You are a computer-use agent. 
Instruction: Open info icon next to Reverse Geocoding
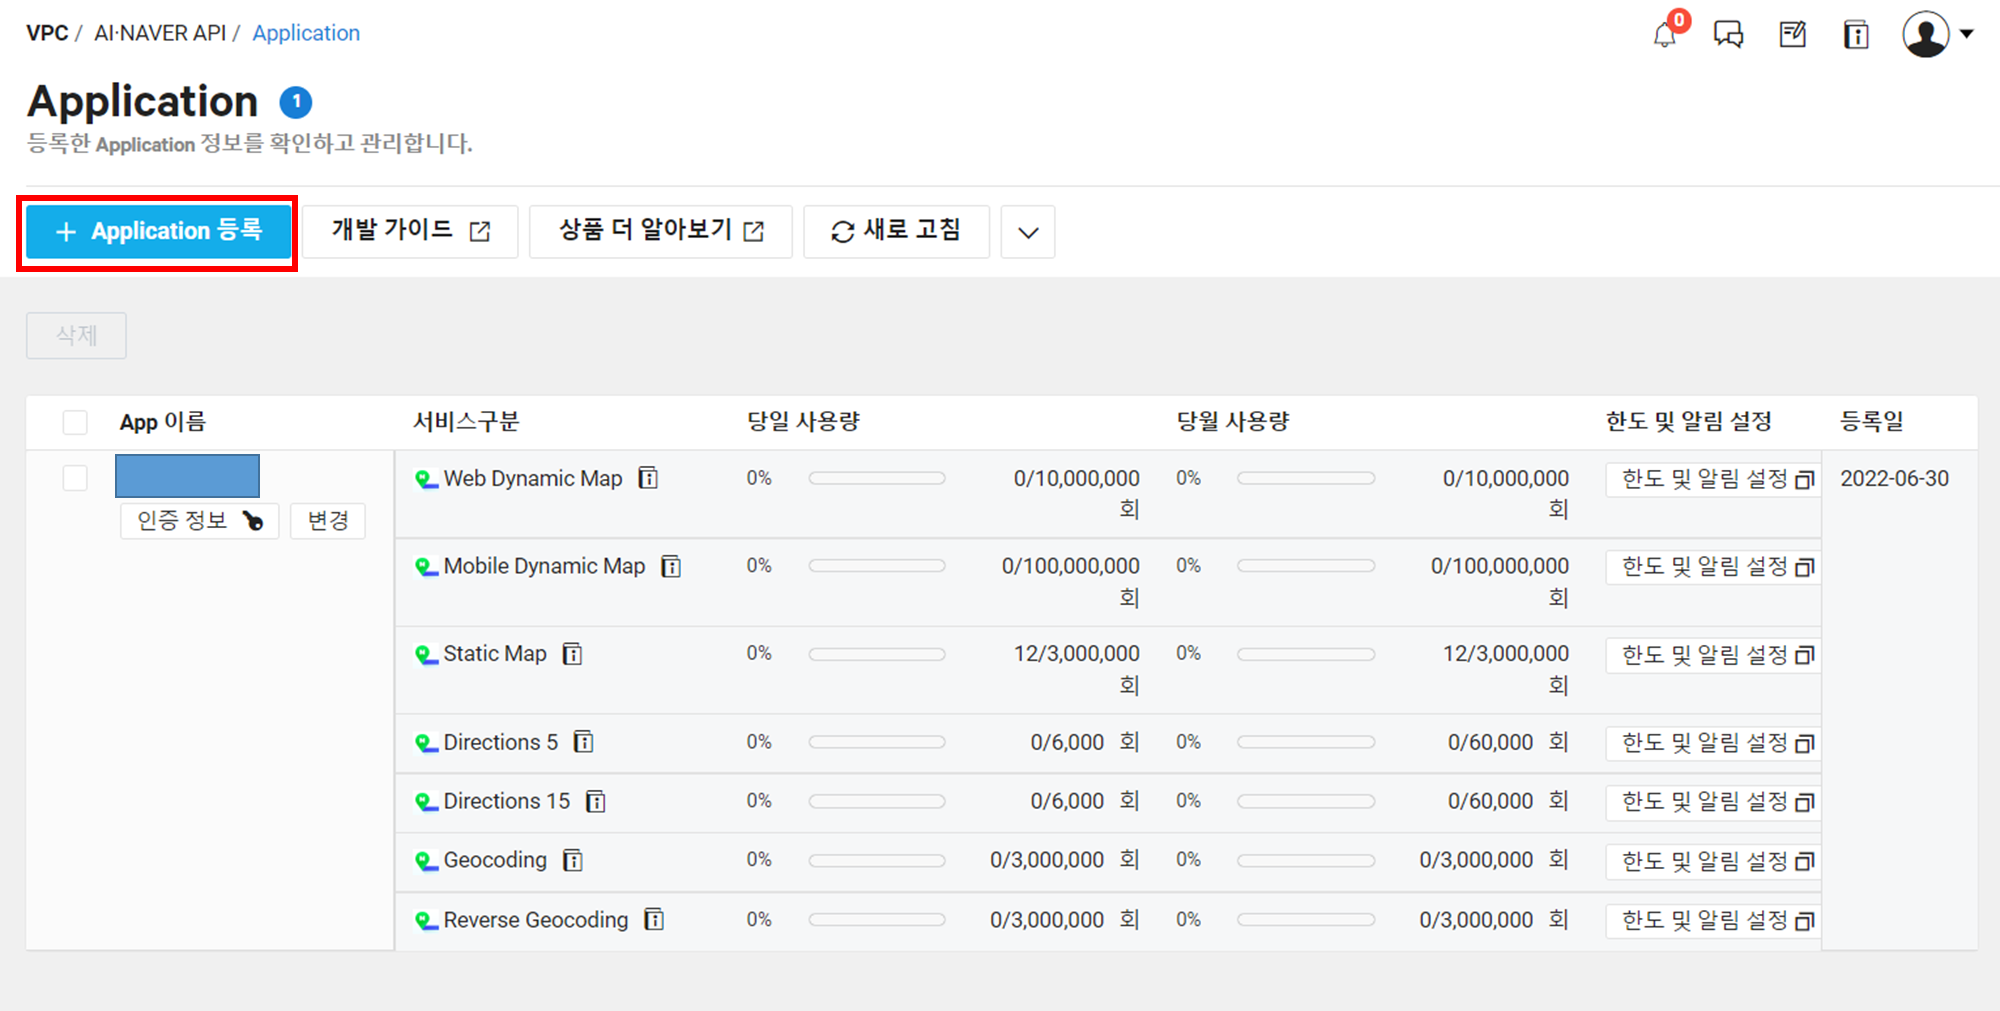[x=654, y=919]
